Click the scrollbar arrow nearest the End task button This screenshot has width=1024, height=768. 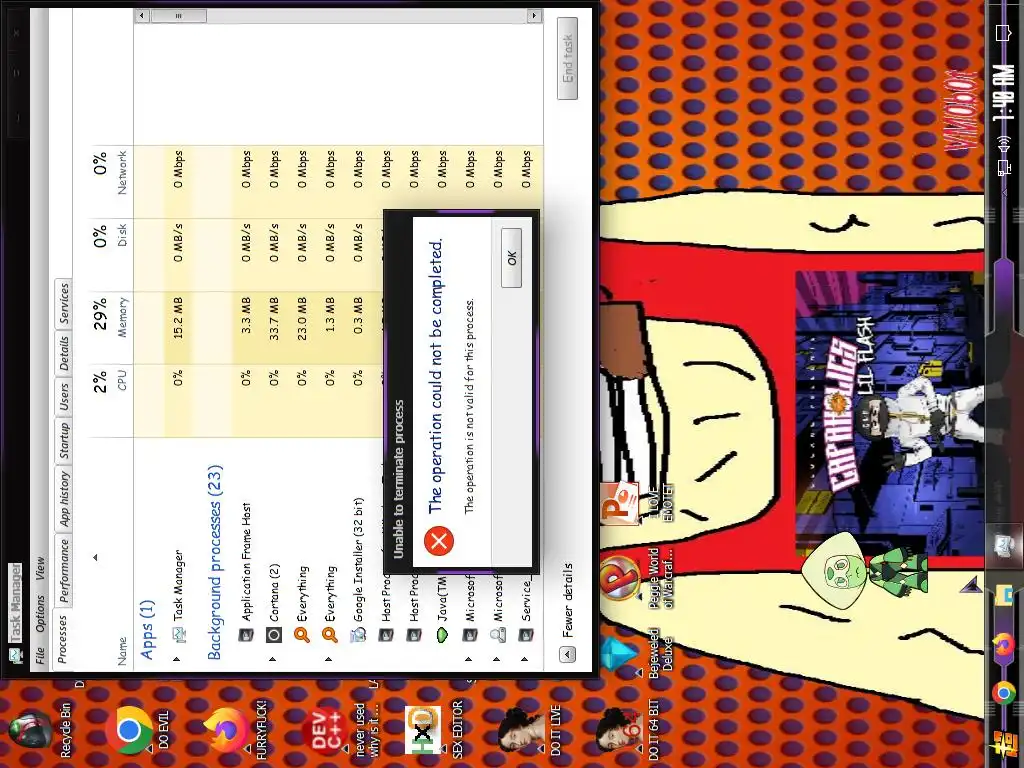pyautogui.click(x=535, y=15)
